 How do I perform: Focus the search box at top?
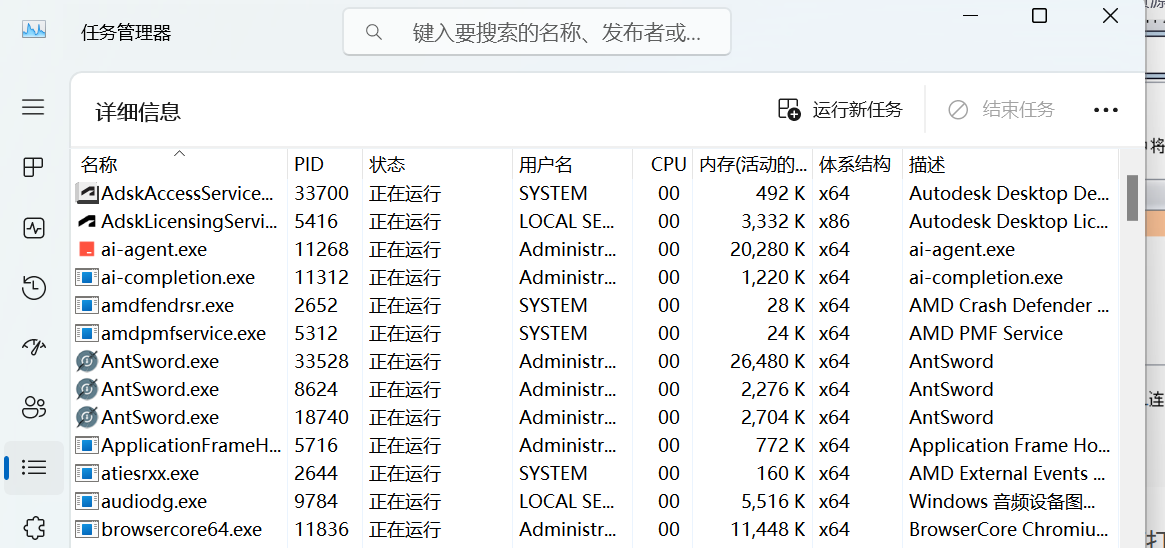(536, 32)
